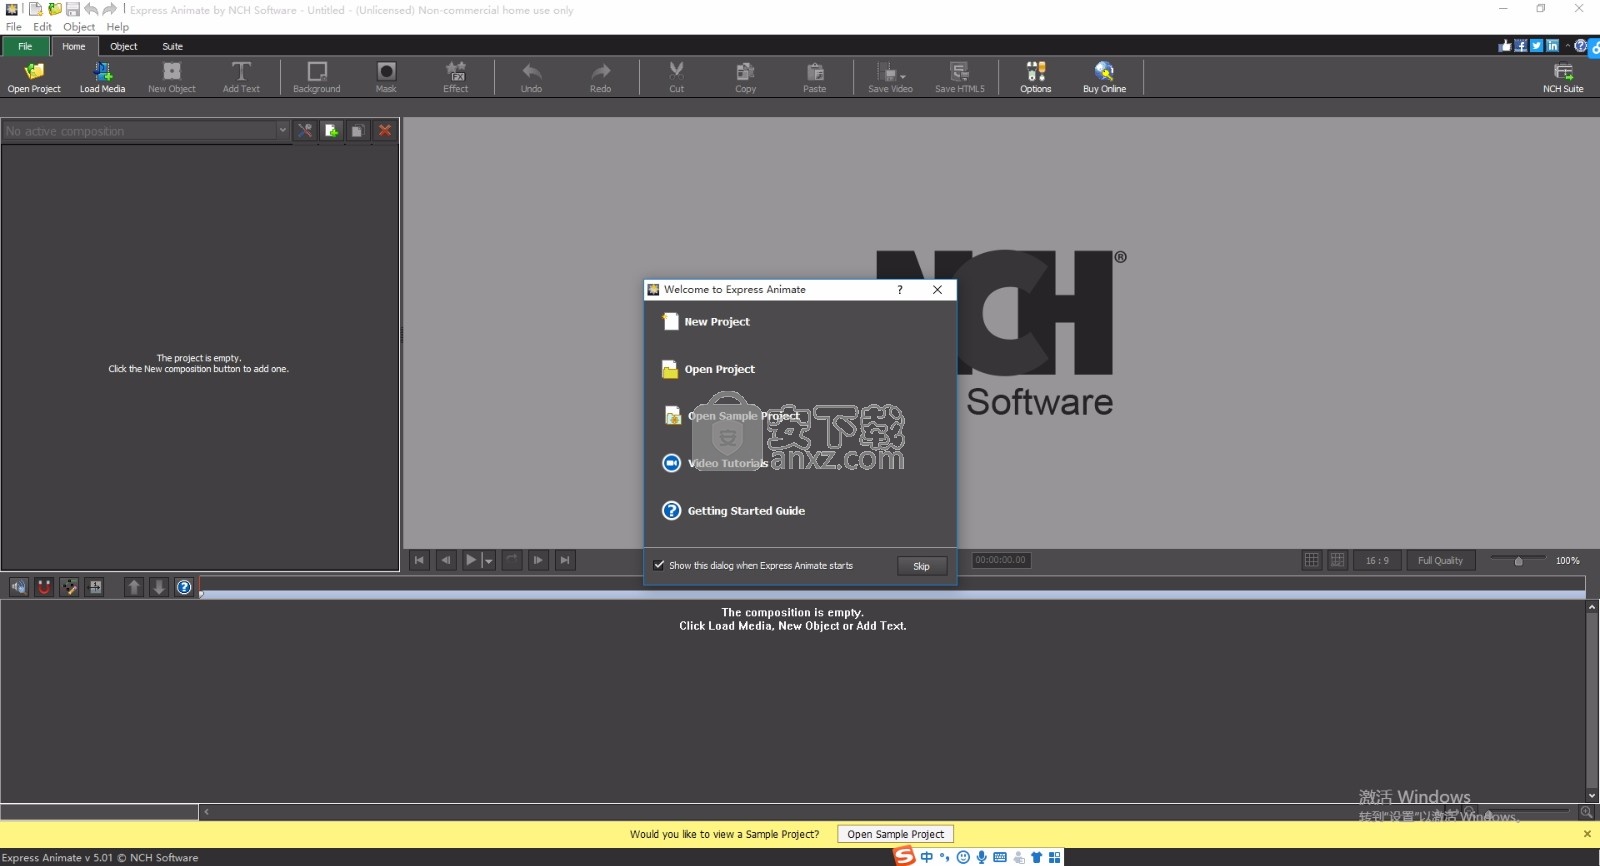Click the Background toolbar icon
Viewport: 1600px width, 866px height.
pyautogui.click(x=317, y=77)
